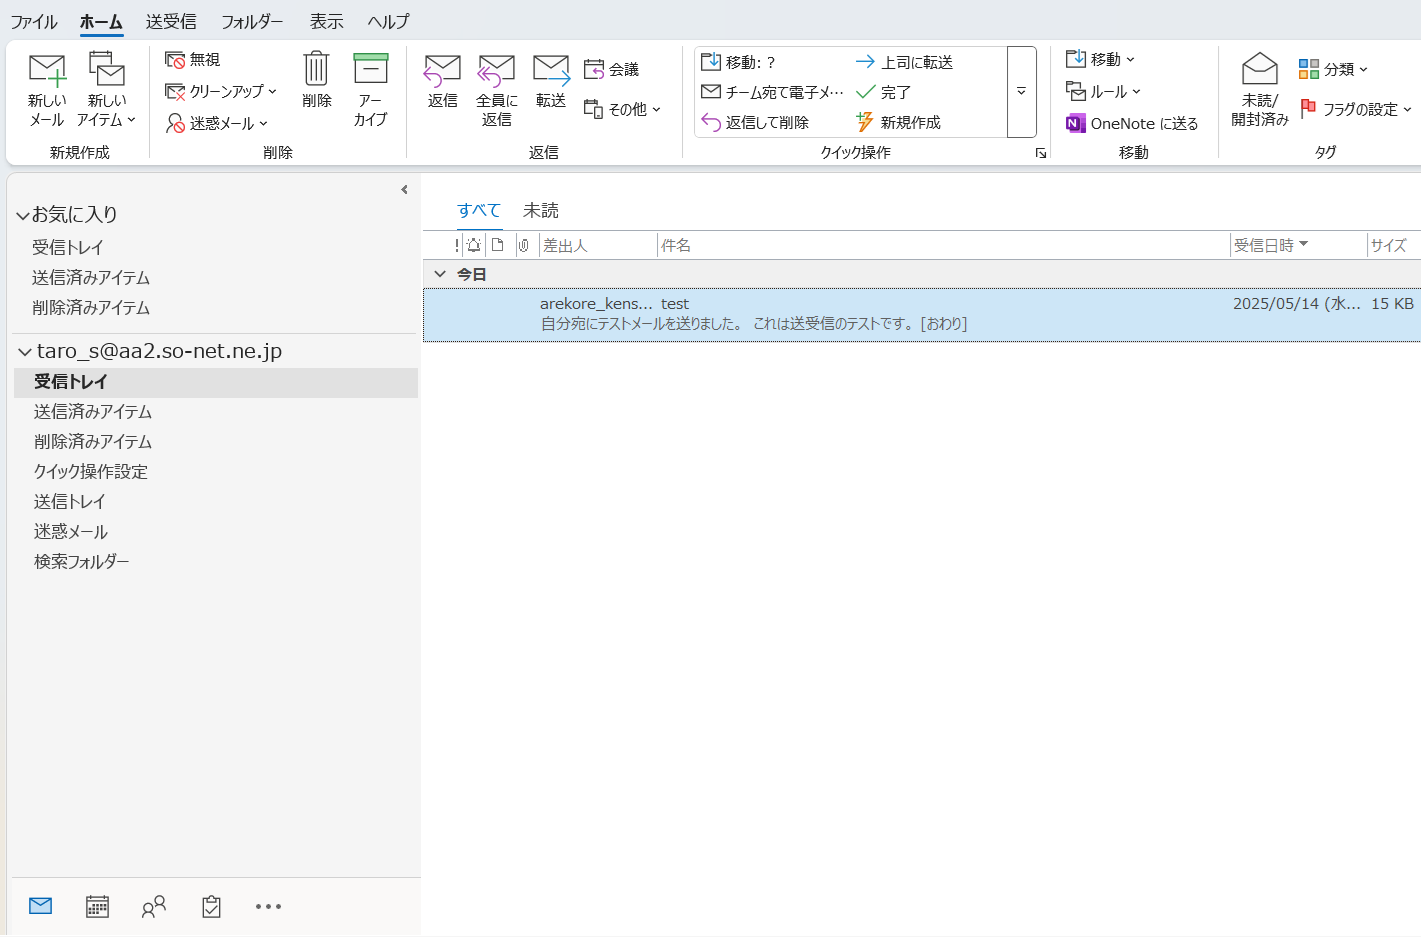Screen dimensions: 1421x937
Task: Switch message filter to 未読
Action: (x=540, y=210)
